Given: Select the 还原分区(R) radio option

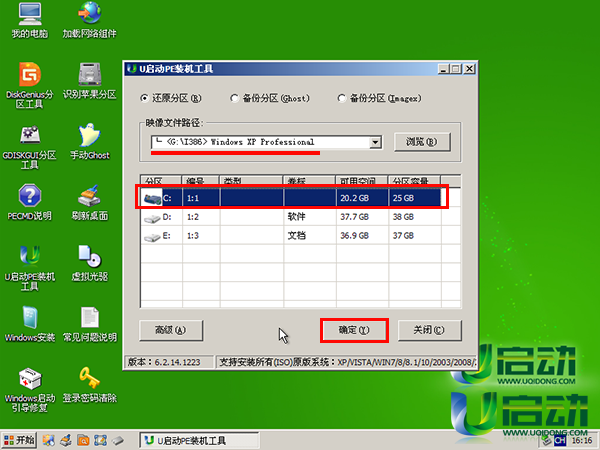Looking at the screenshot, I should (171, 98).
